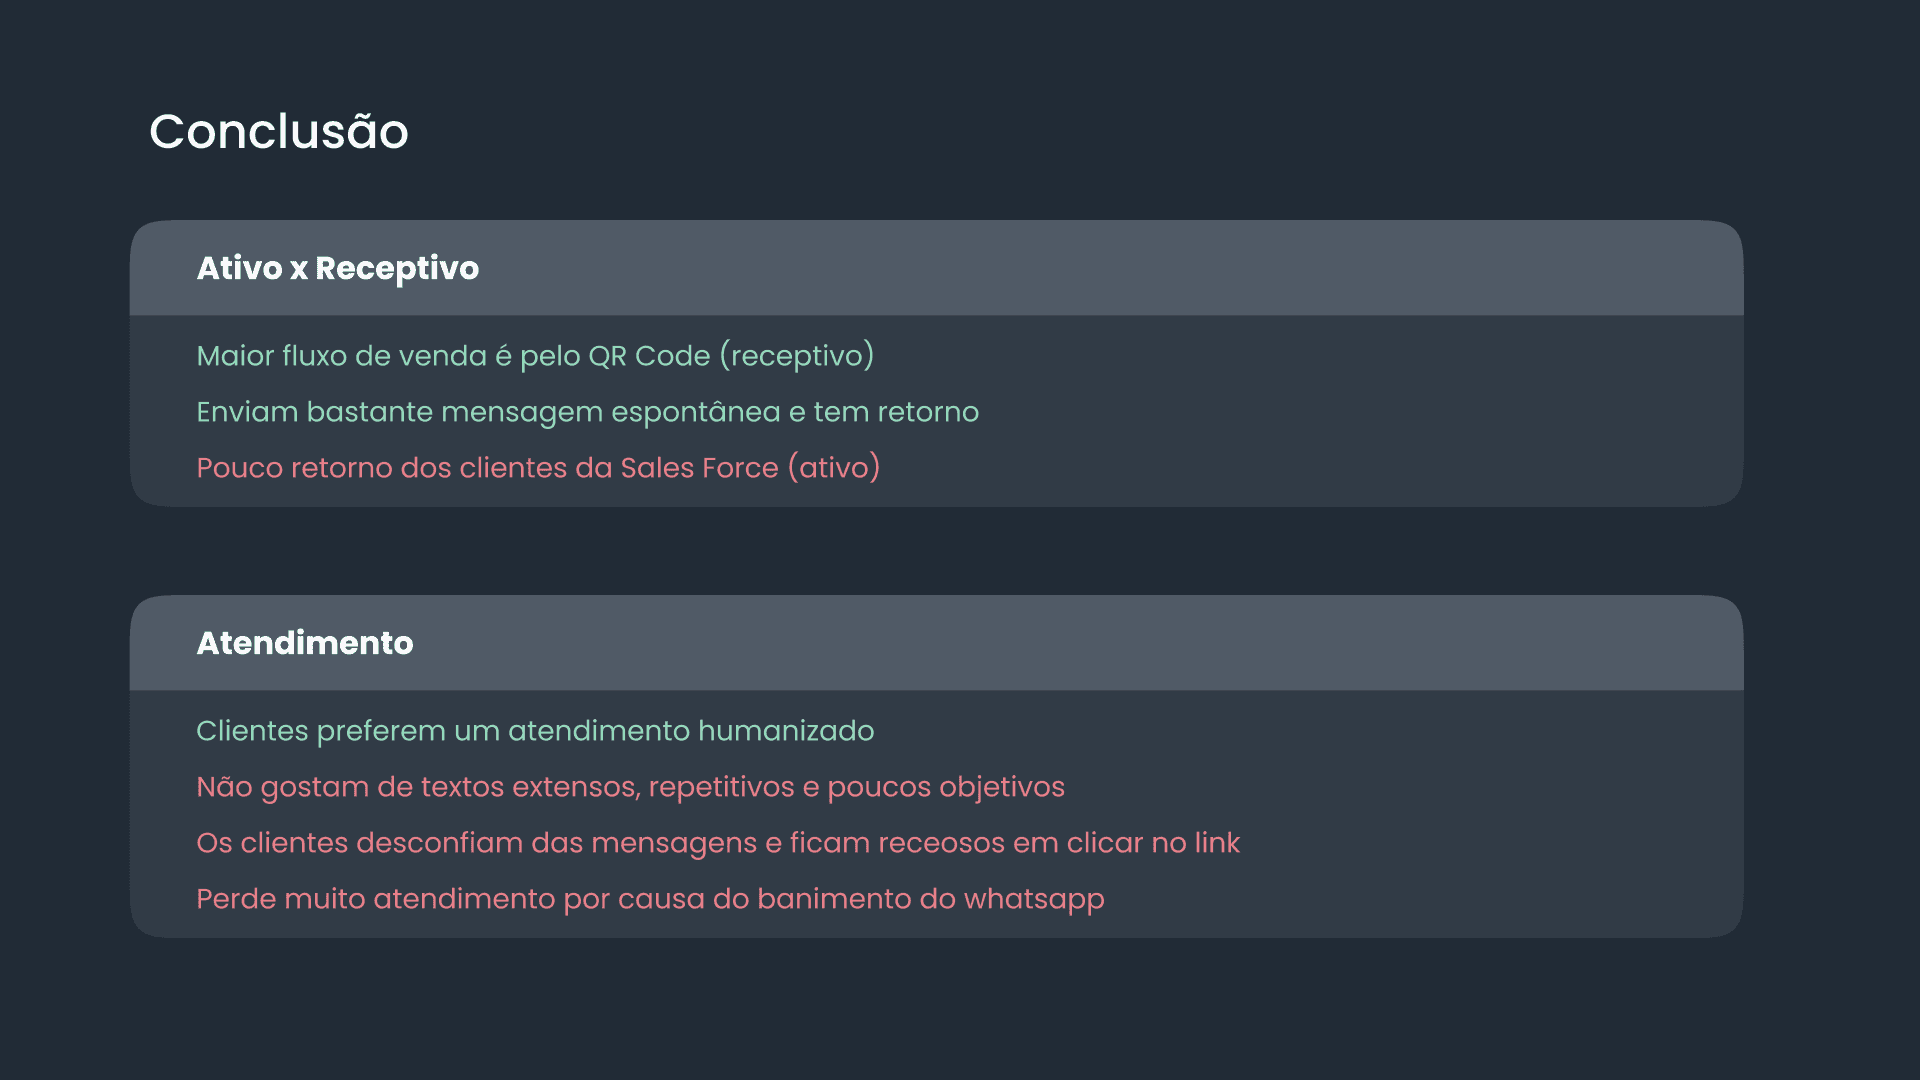Viewport: 1920px width, 1080px height.
Task: Select the words tem retorno in green
Action: click(x=896, y=412)
